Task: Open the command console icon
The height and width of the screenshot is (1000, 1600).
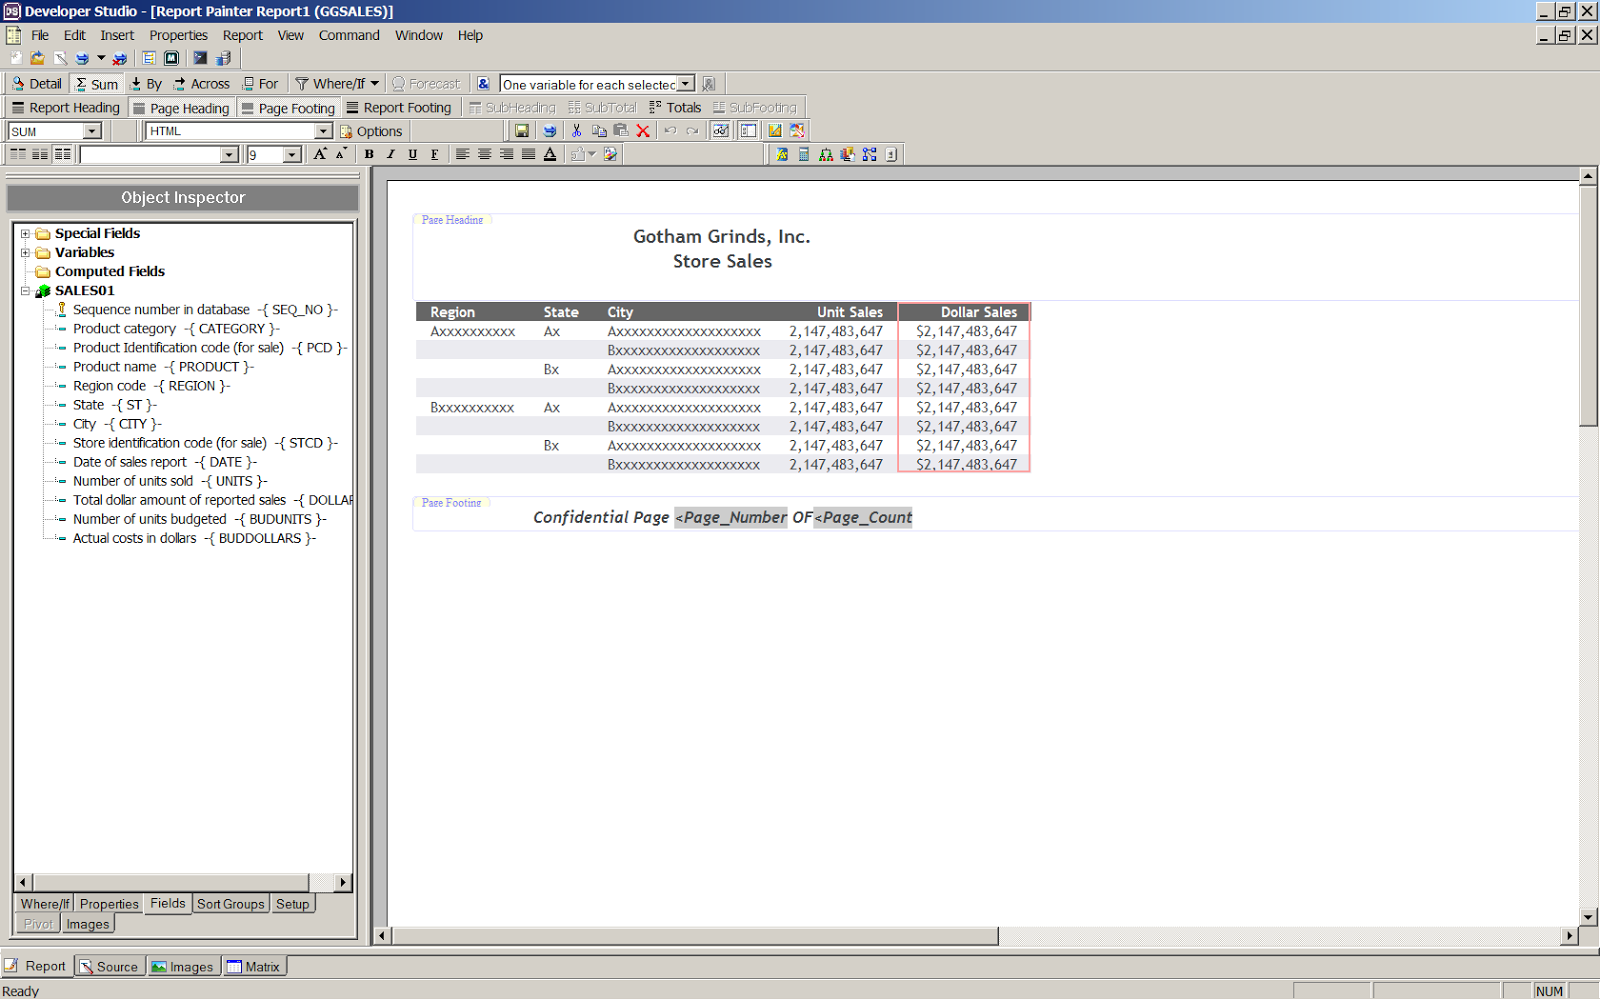Action: click(200, 58)
